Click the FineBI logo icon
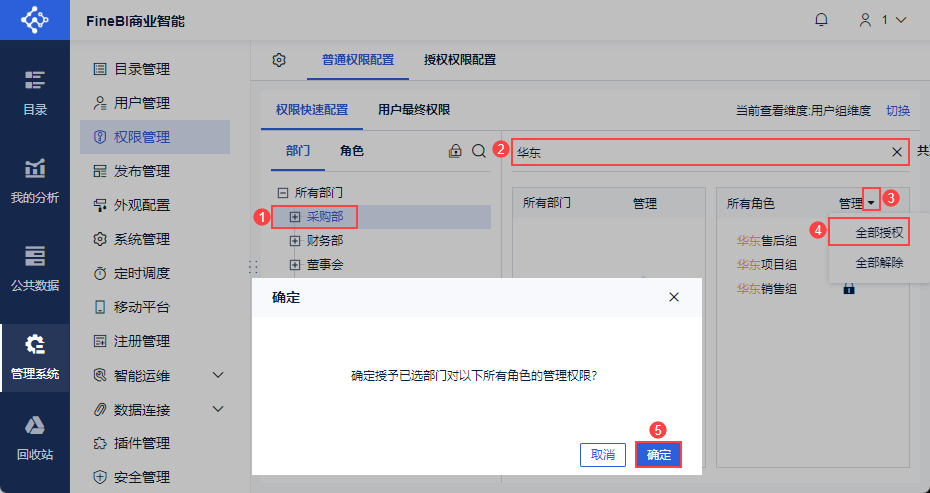This screenshot has height=493, width=930. [x=35, y=20]
